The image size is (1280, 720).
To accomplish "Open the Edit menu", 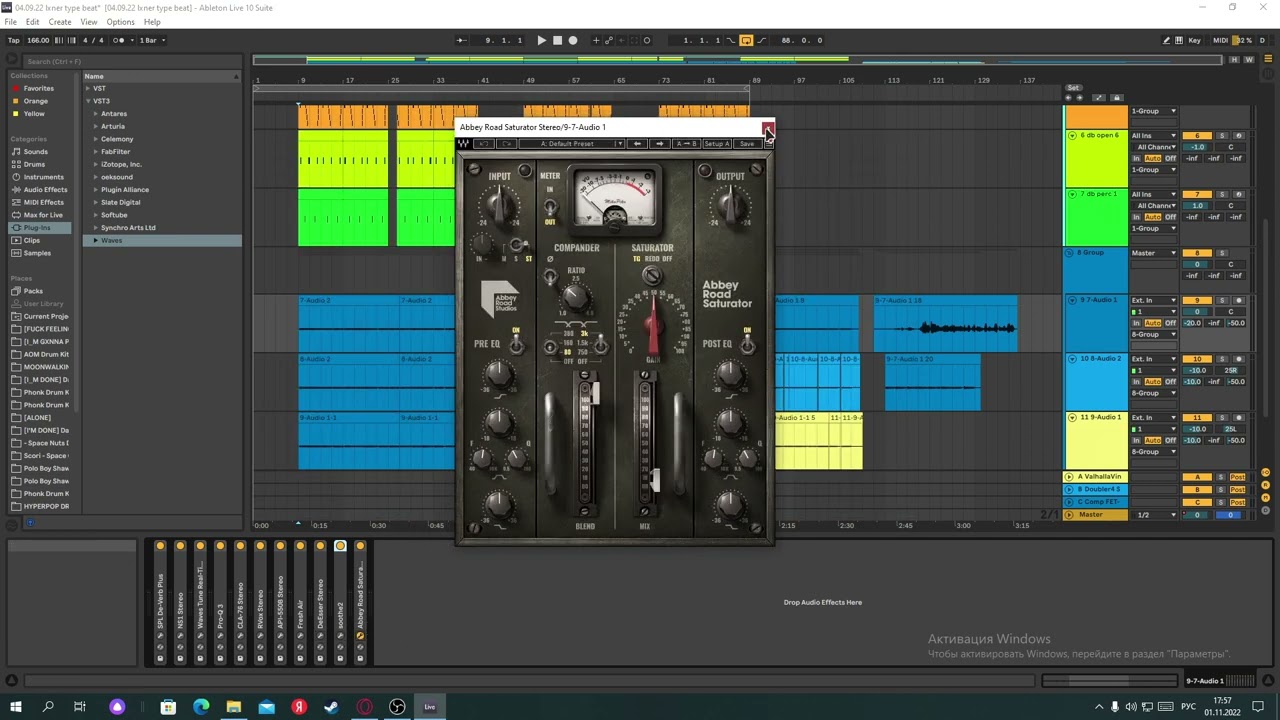I will tap(33, 22).
